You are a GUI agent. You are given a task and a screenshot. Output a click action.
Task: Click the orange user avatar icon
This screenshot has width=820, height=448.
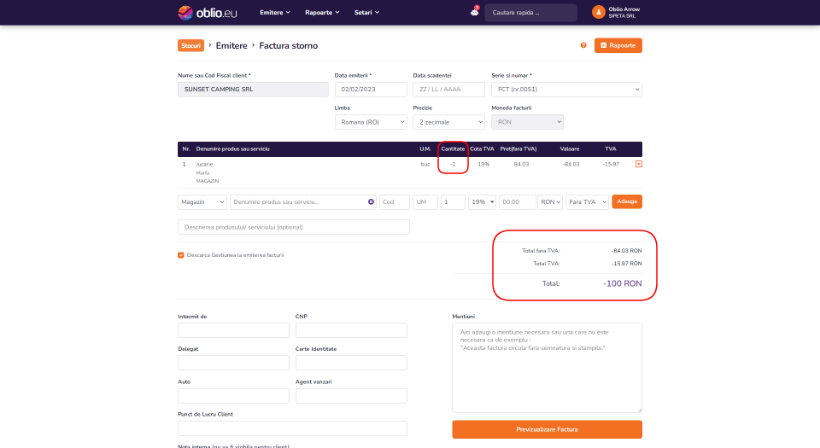(x=598, y=12)
